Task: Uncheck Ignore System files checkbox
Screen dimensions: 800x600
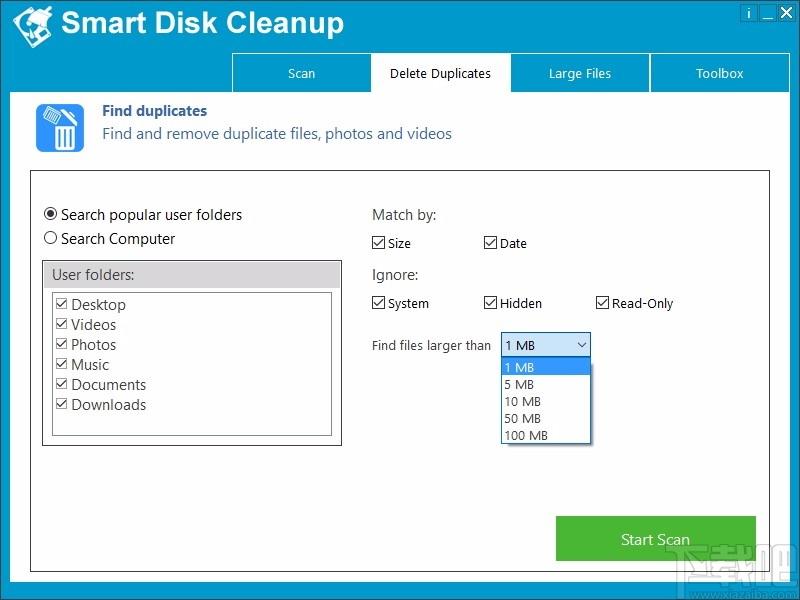Action: click(378, 303)
